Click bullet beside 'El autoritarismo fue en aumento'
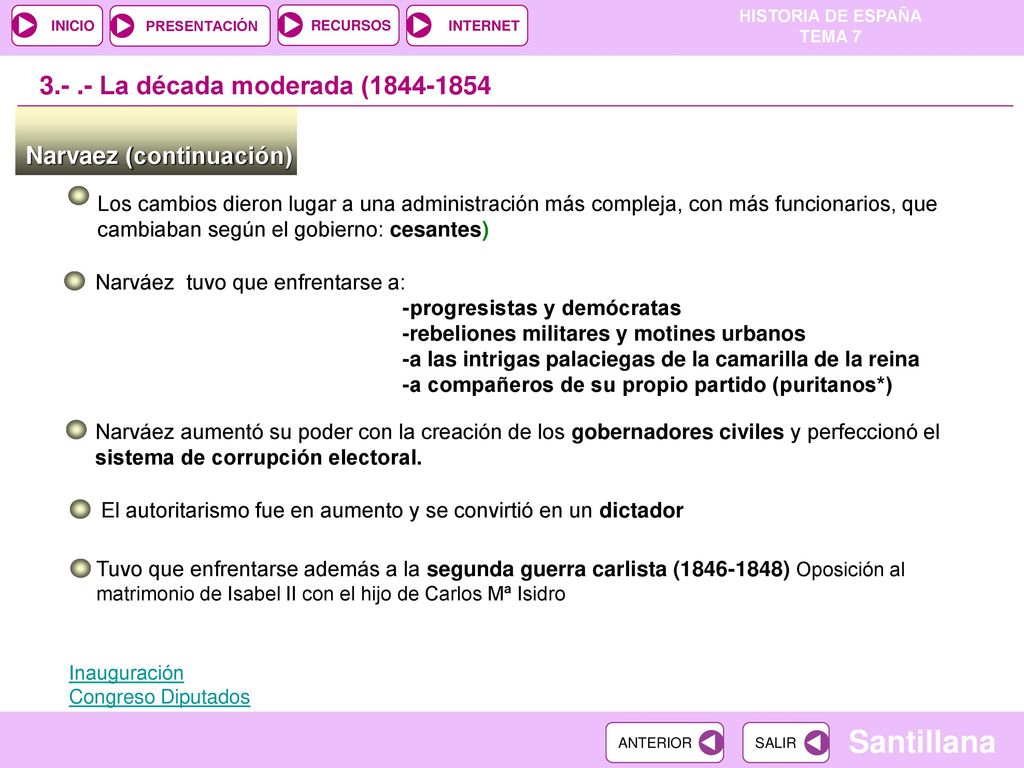This screenshot has width=1024, height=768. [80, 509]
